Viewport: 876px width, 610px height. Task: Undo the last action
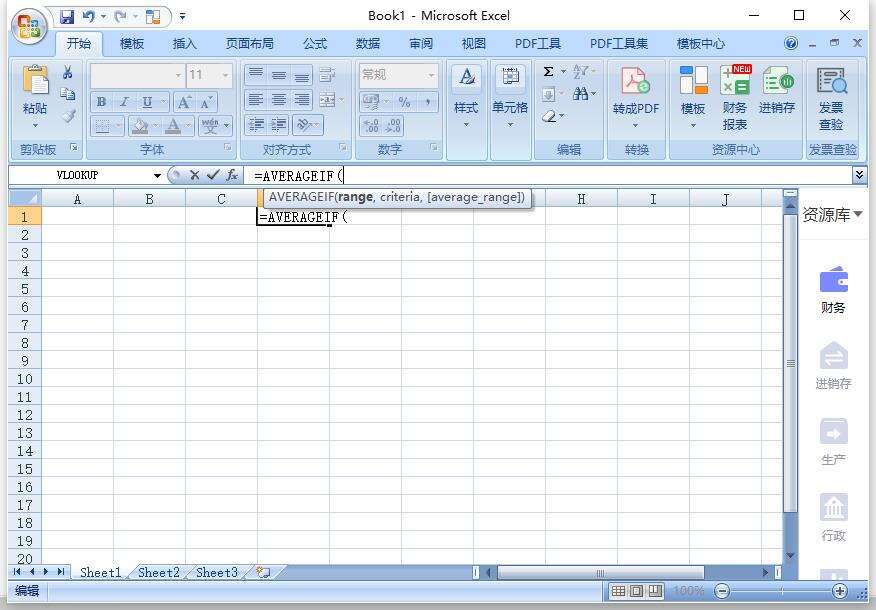tap(88, 16)
